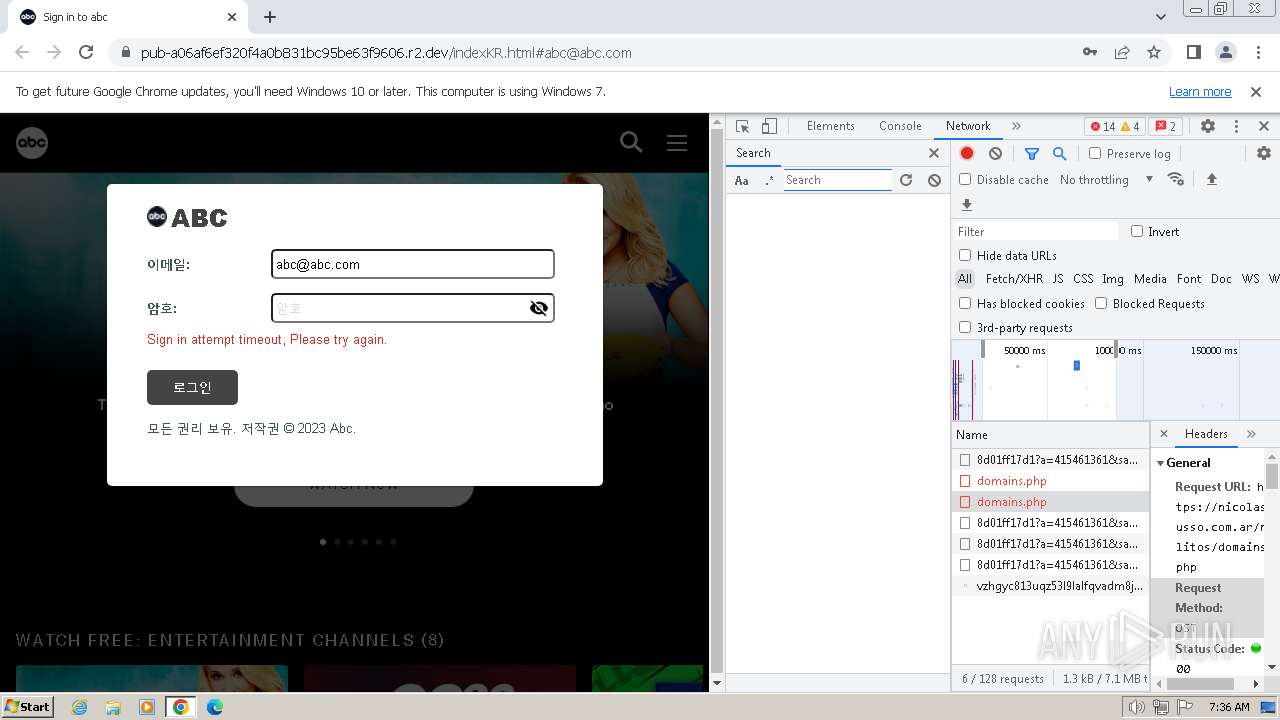Check the Invert filter checkbox
The image size is (1280, 720).
point(1137,231)
